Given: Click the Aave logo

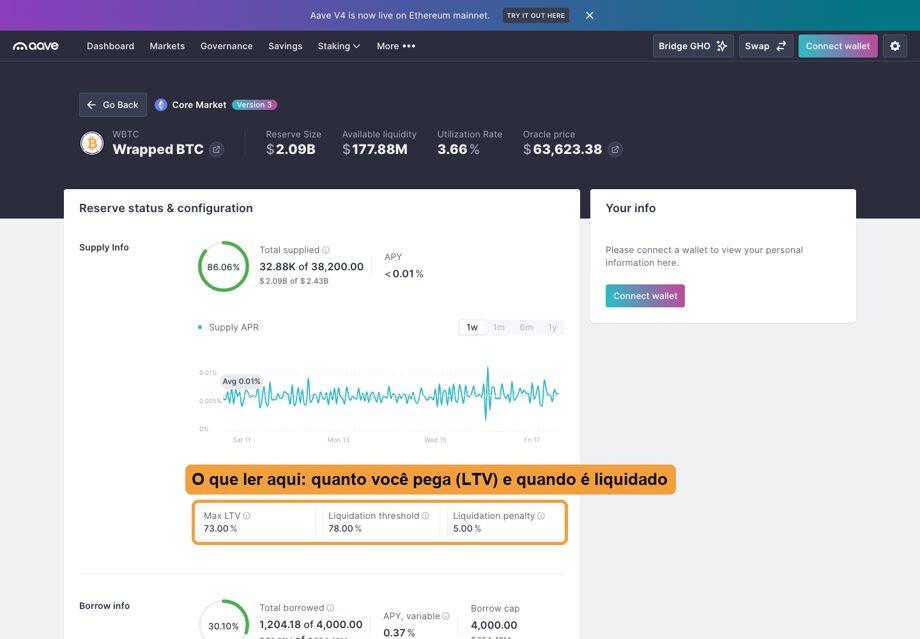Looking at the screenshot, I should click(36, 46).
